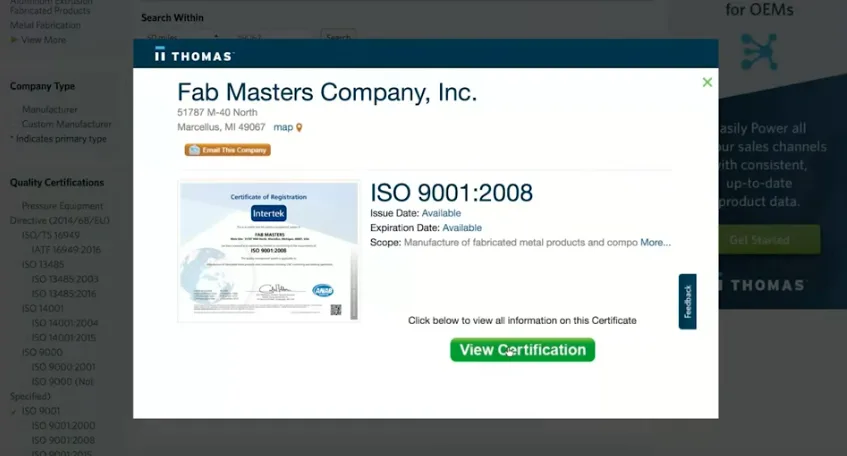
Task: Close the certificate modal with the green X
Action: (x=707, y=82)
